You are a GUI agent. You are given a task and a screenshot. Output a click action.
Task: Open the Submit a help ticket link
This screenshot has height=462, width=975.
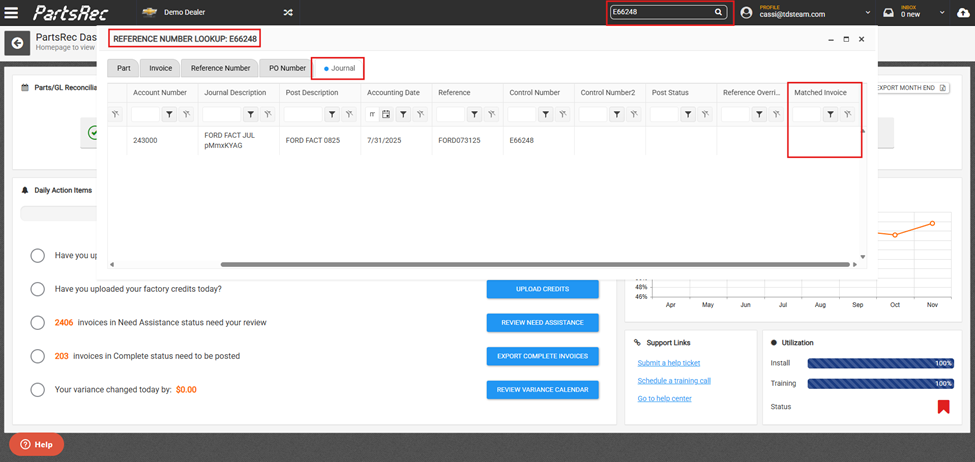pos(668,363)
